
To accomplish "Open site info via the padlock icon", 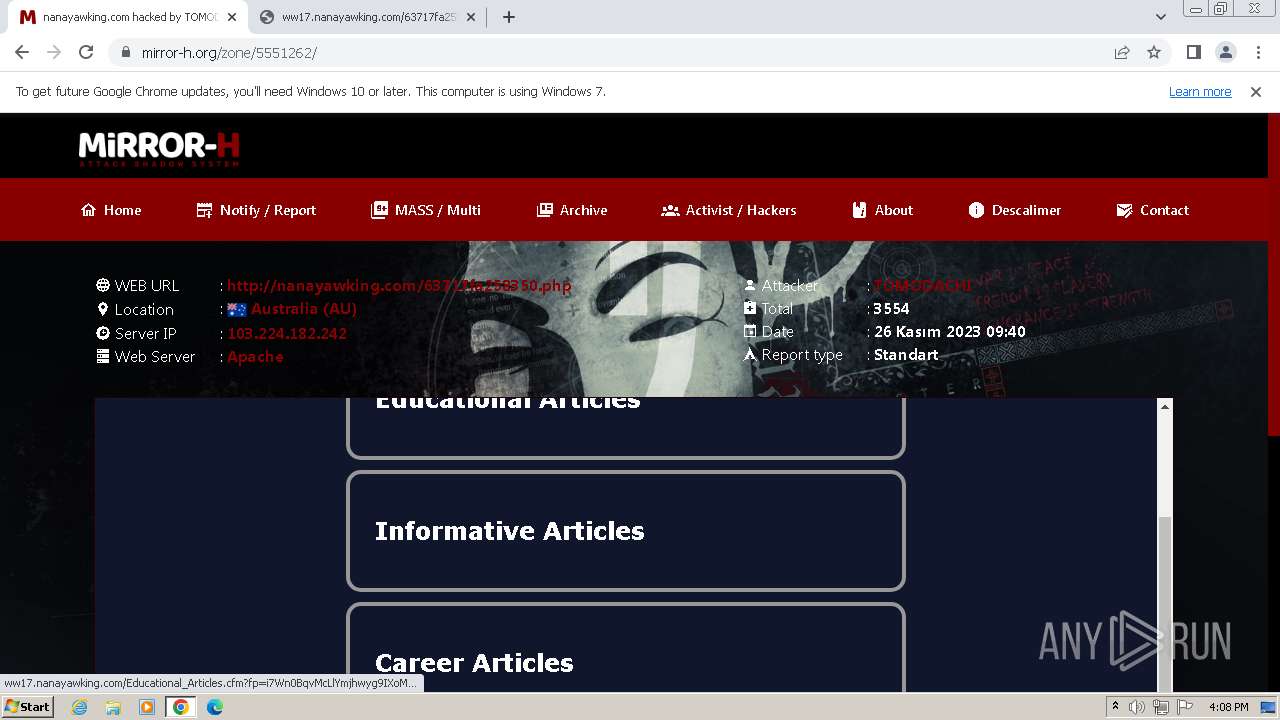I will pos(125,53).
